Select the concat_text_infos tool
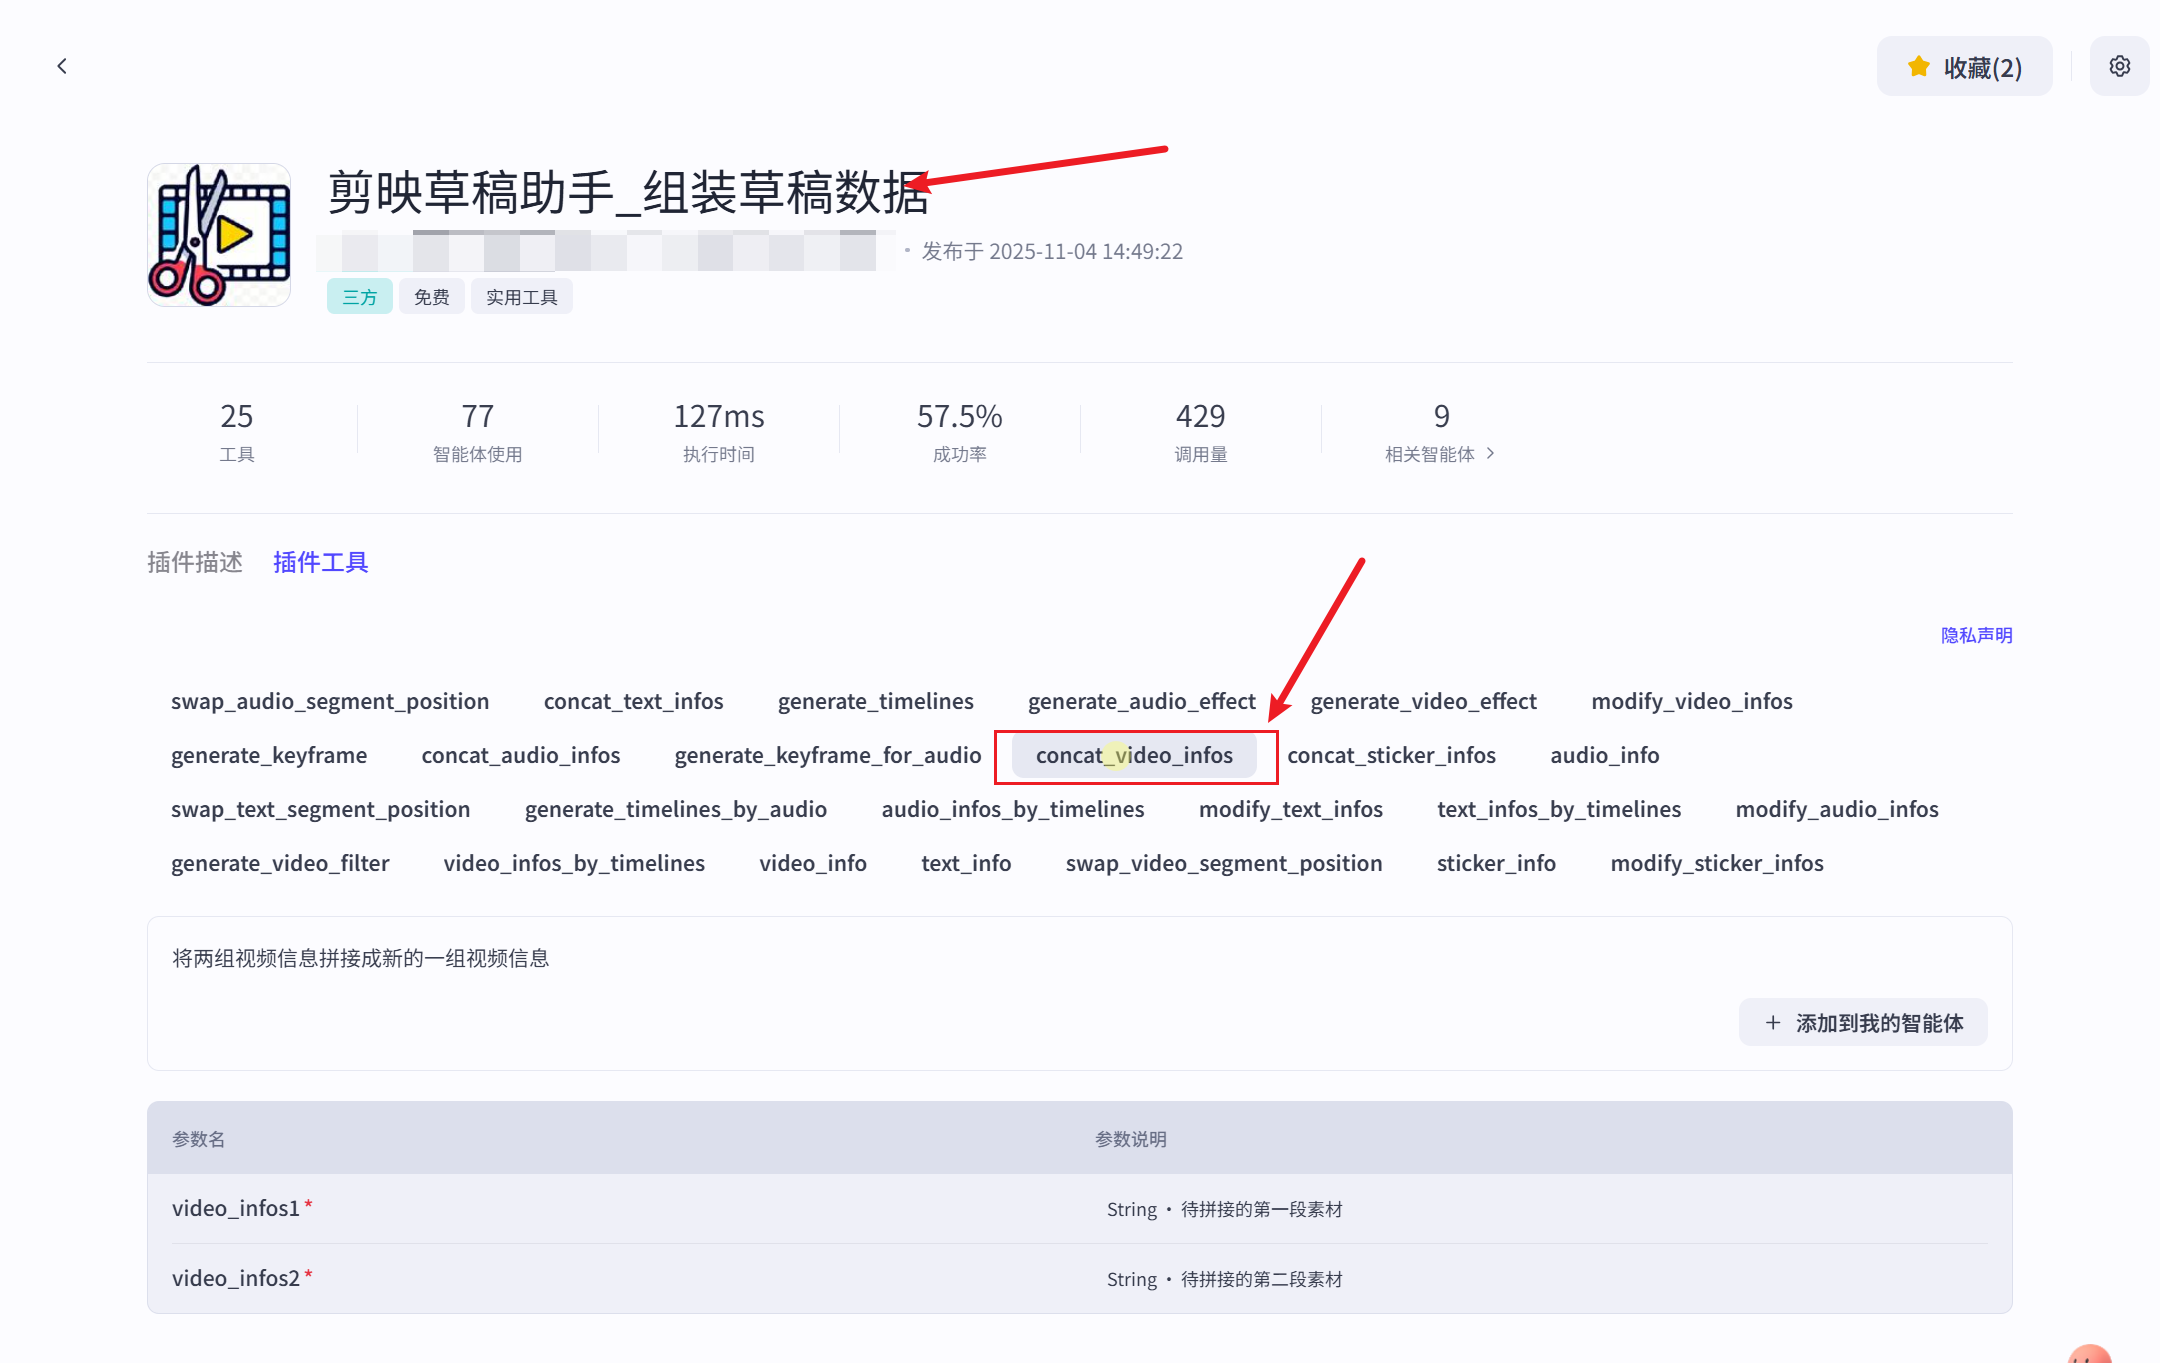This screenshot has height=1363, width=2160. coord(633,701)
